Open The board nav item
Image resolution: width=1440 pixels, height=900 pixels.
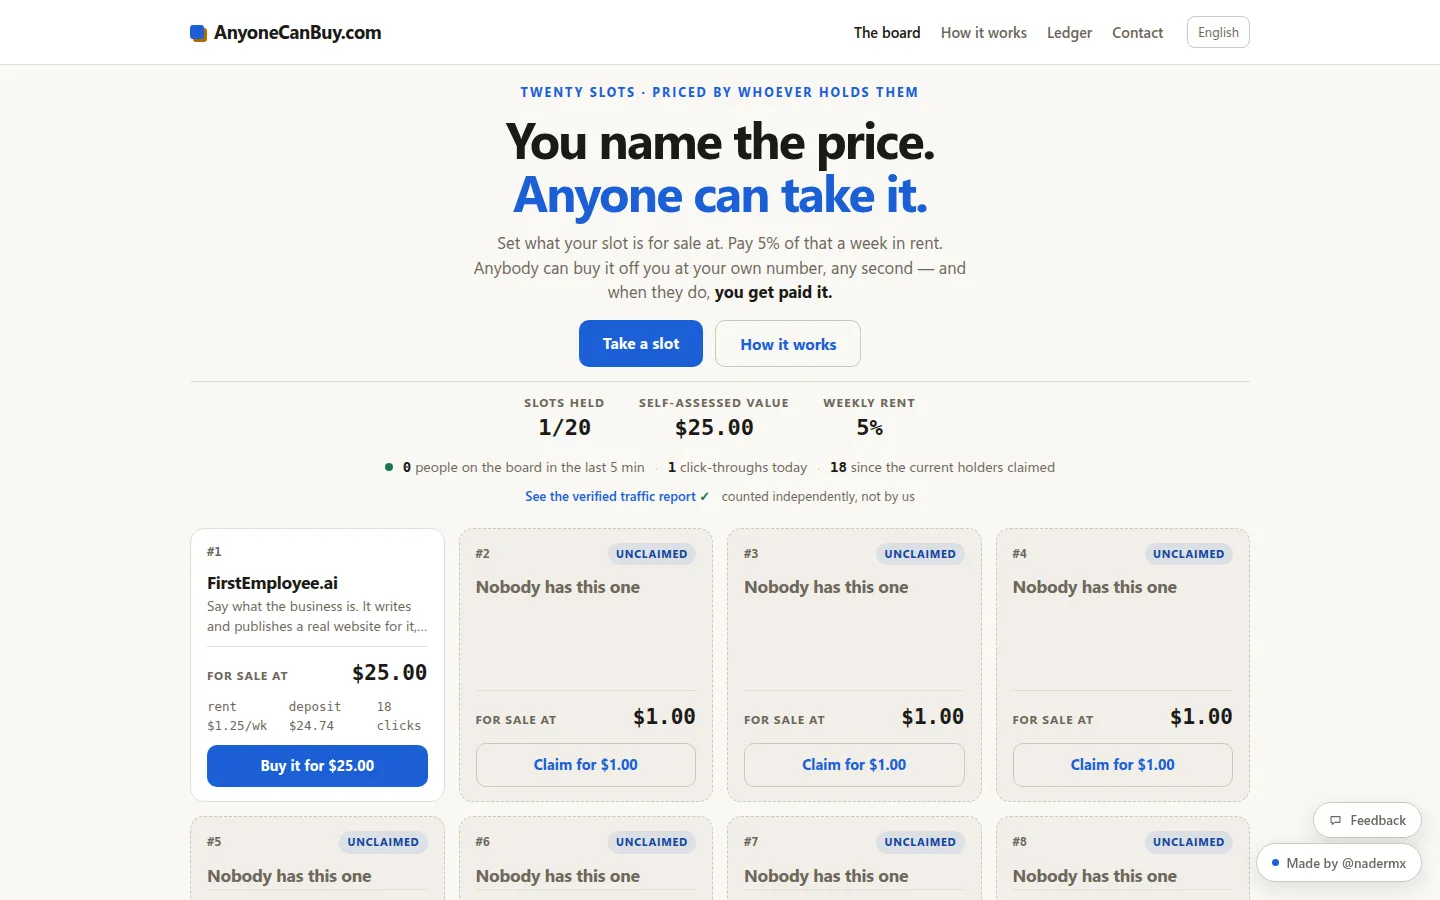coord(887,33)
